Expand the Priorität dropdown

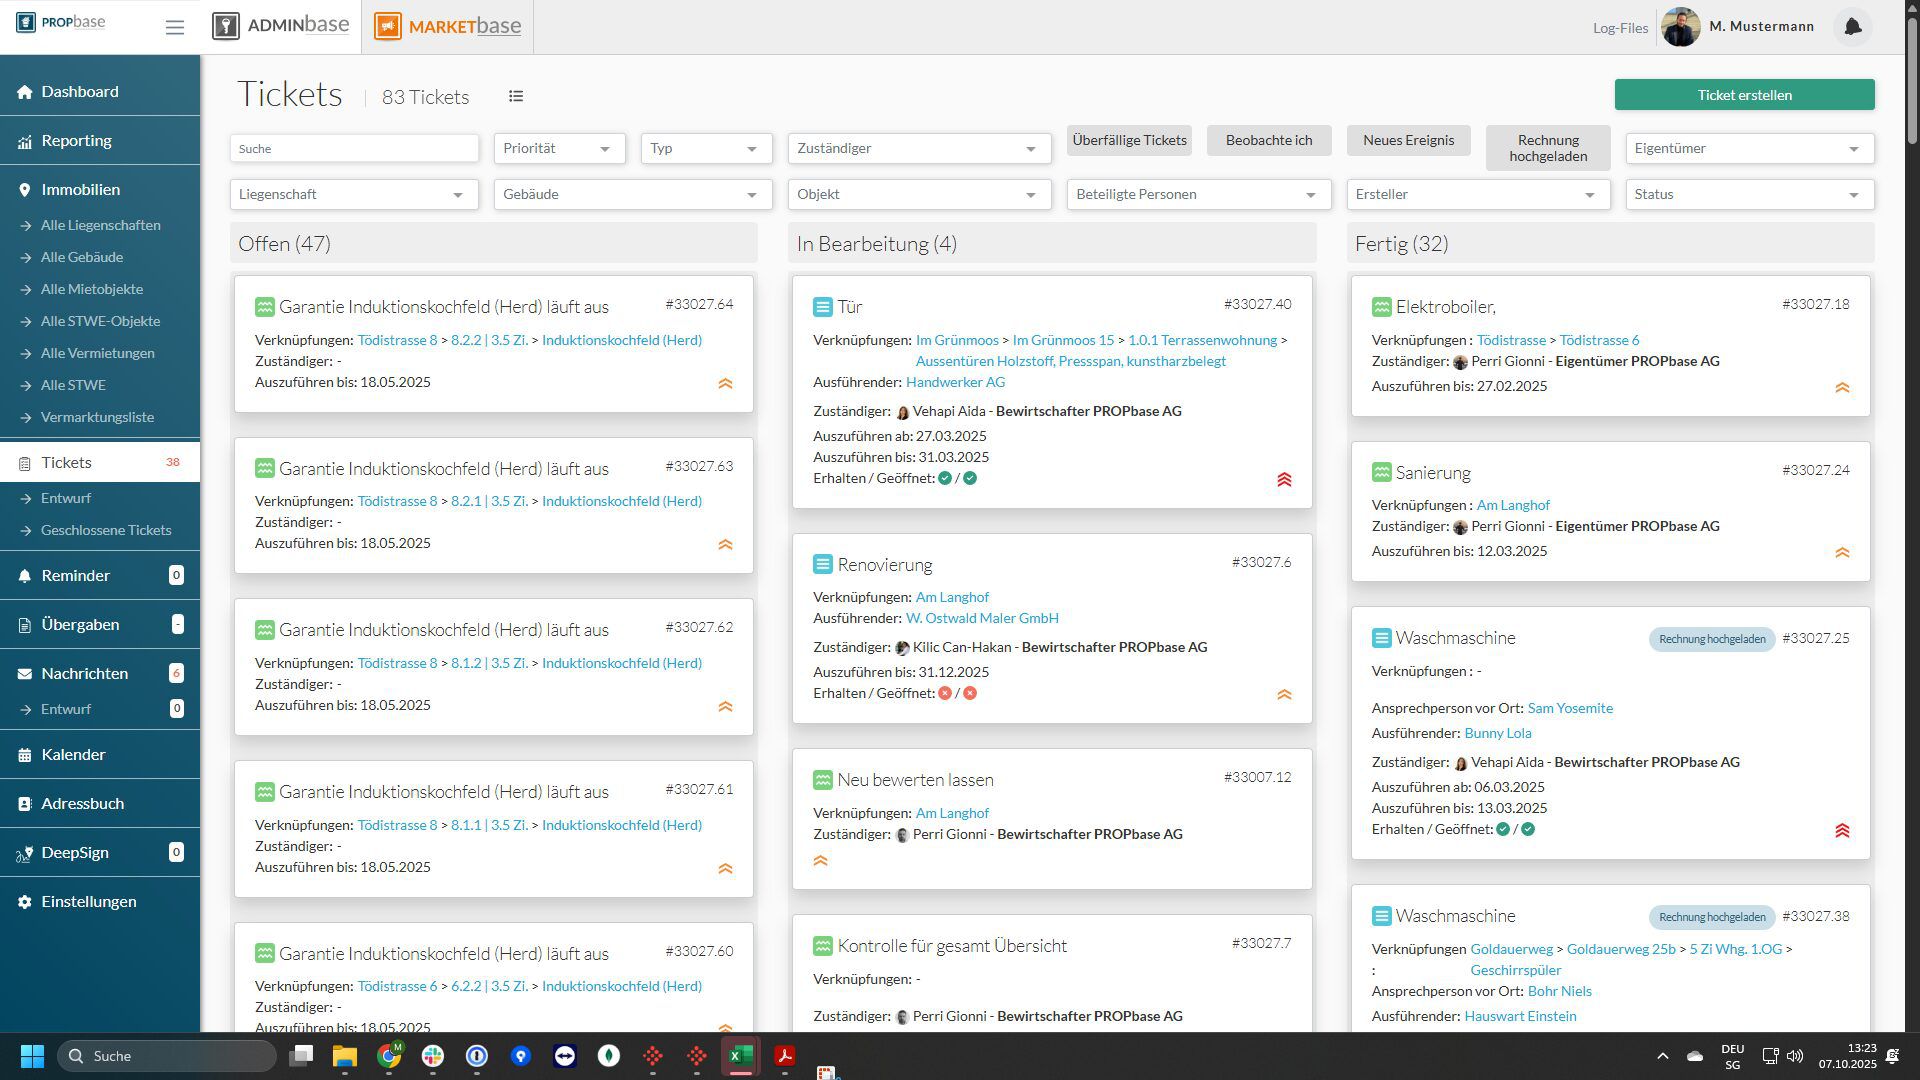pos(559,148)
